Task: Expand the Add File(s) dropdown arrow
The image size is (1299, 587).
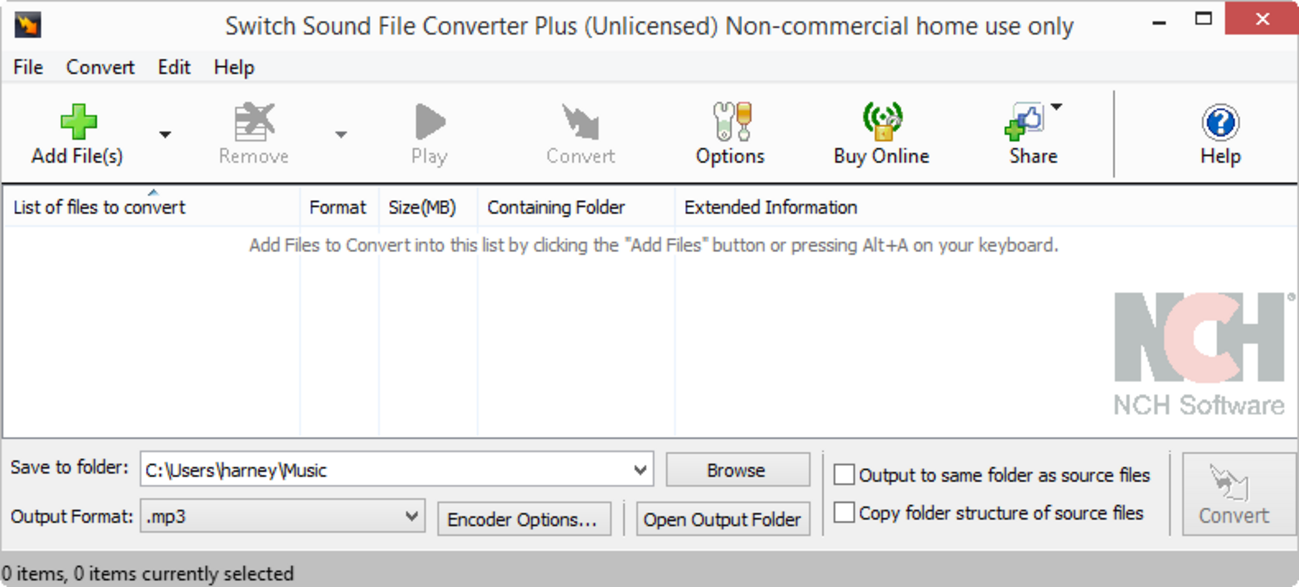Action: point(165,135)
